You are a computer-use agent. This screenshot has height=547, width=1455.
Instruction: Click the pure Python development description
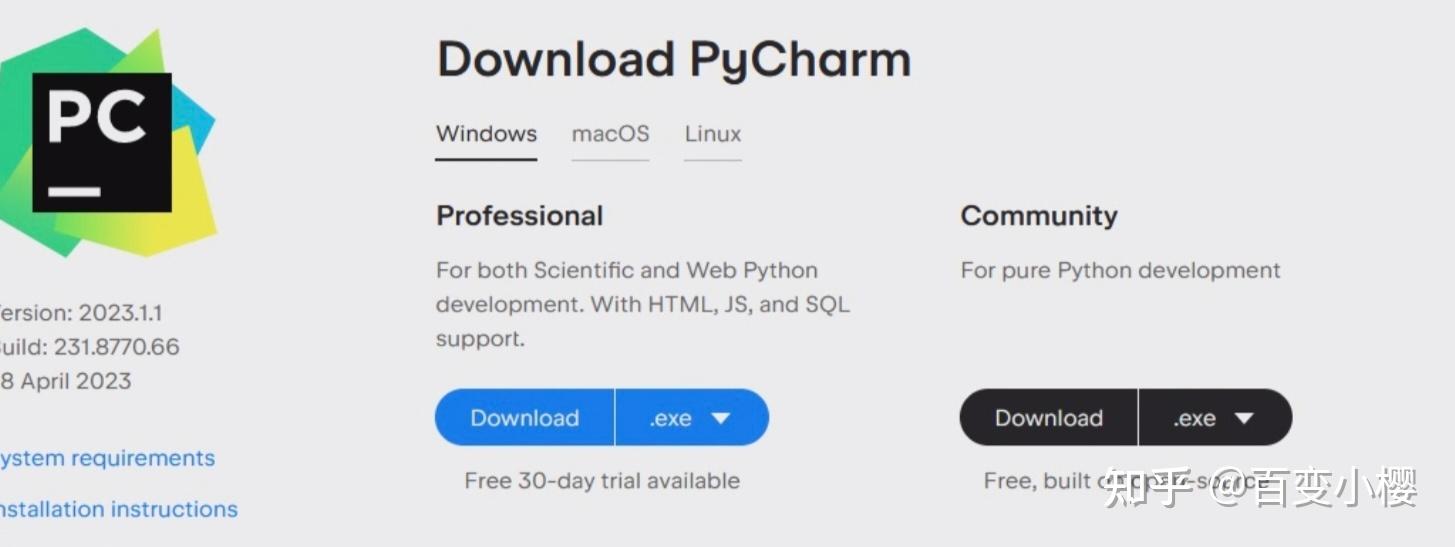1120,270
